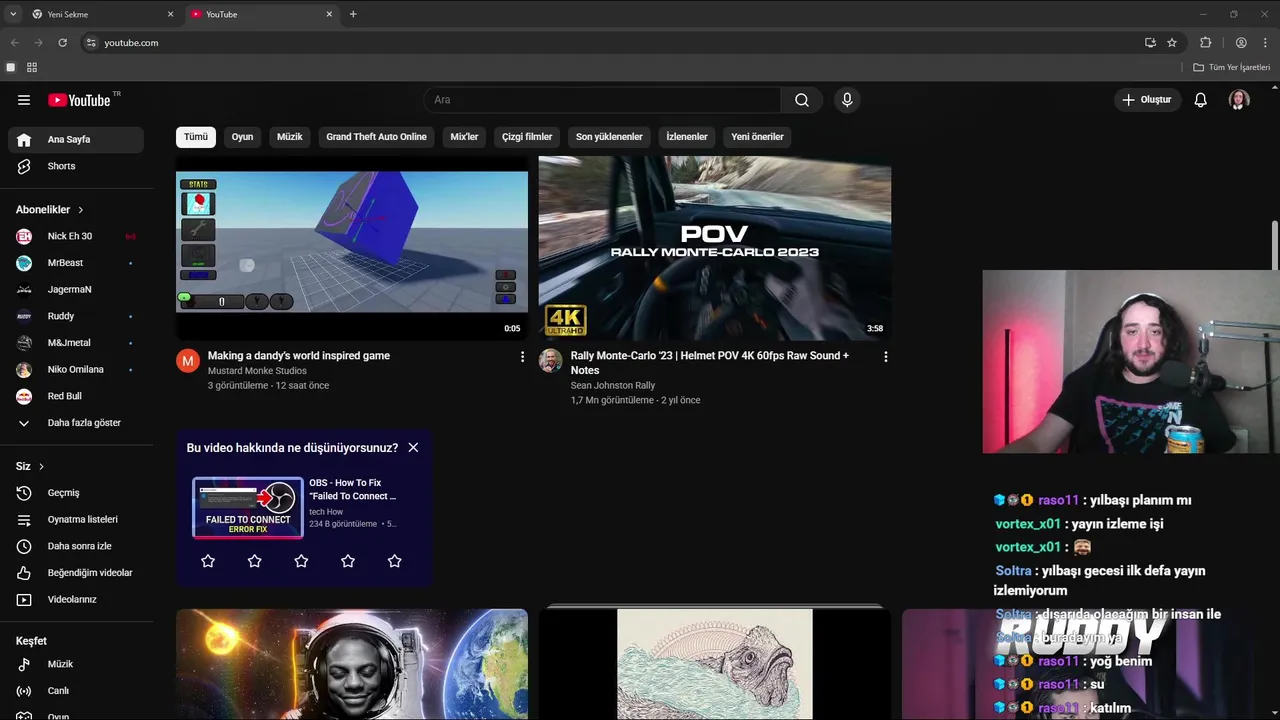Viewport: 1280px width, 720px height.
Task: Open Geçmiş history
Action: [76, 493]
